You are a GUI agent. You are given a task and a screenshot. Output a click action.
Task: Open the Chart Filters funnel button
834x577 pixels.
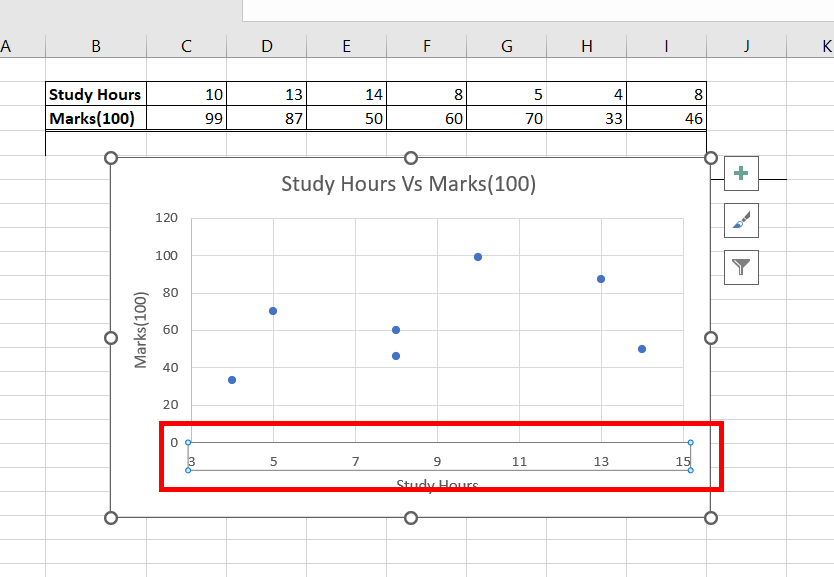741,267
